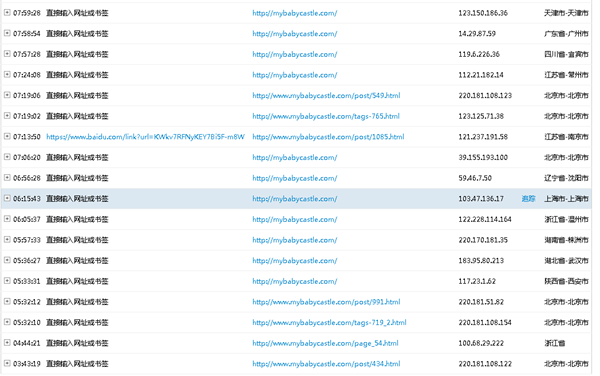Select the region 辽宁省-沈阳市
The image size is (600, 376).
pos(566,178)
